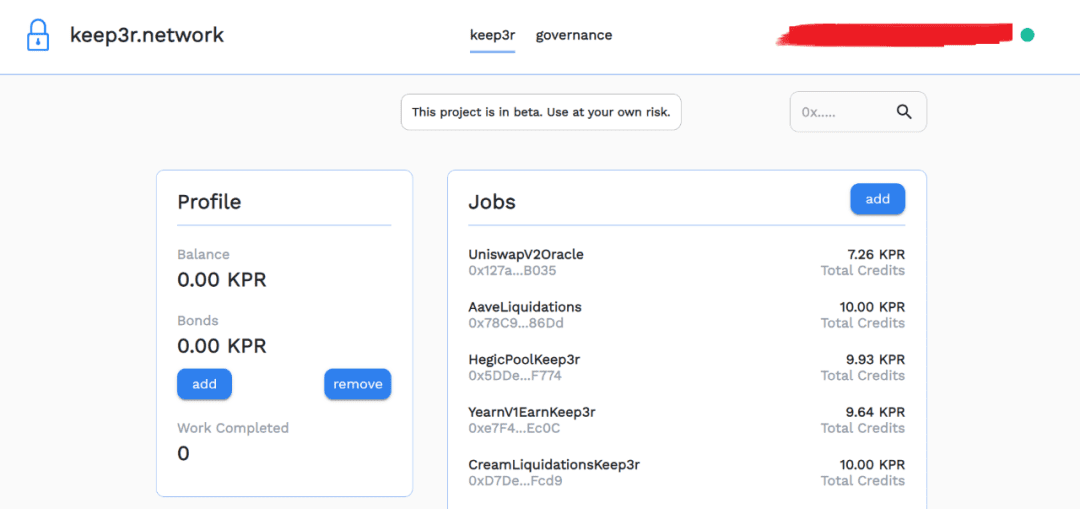Click address 0x5DDe...F774

pos(515,375)
